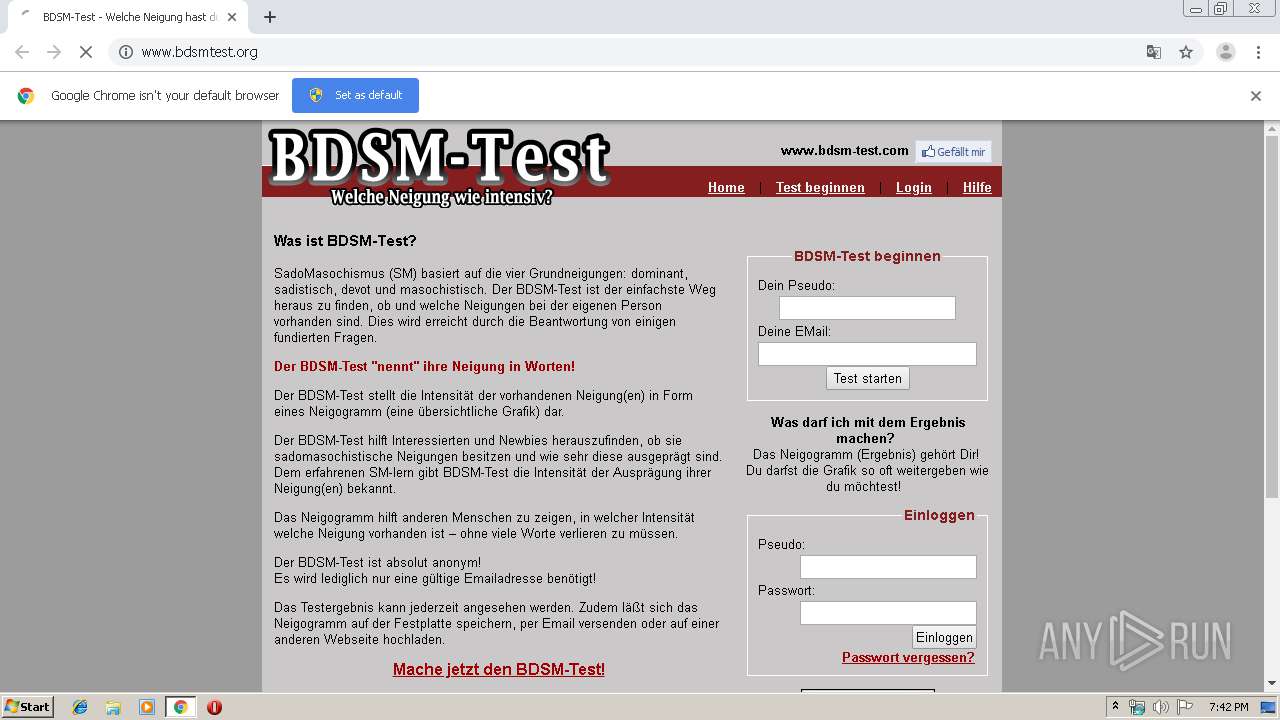Open the Windows Start menu
Screen dimensions: 1280x720
coord(28,707)
